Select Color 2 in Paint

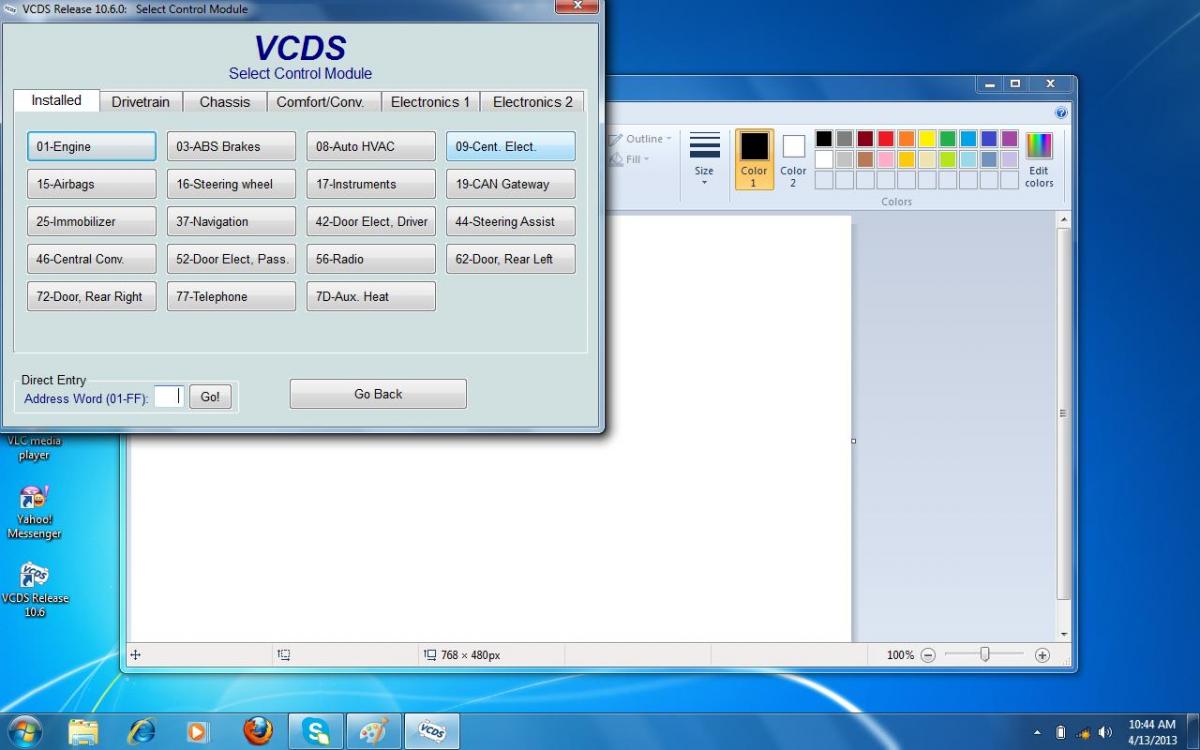click(x=793, y=159)
